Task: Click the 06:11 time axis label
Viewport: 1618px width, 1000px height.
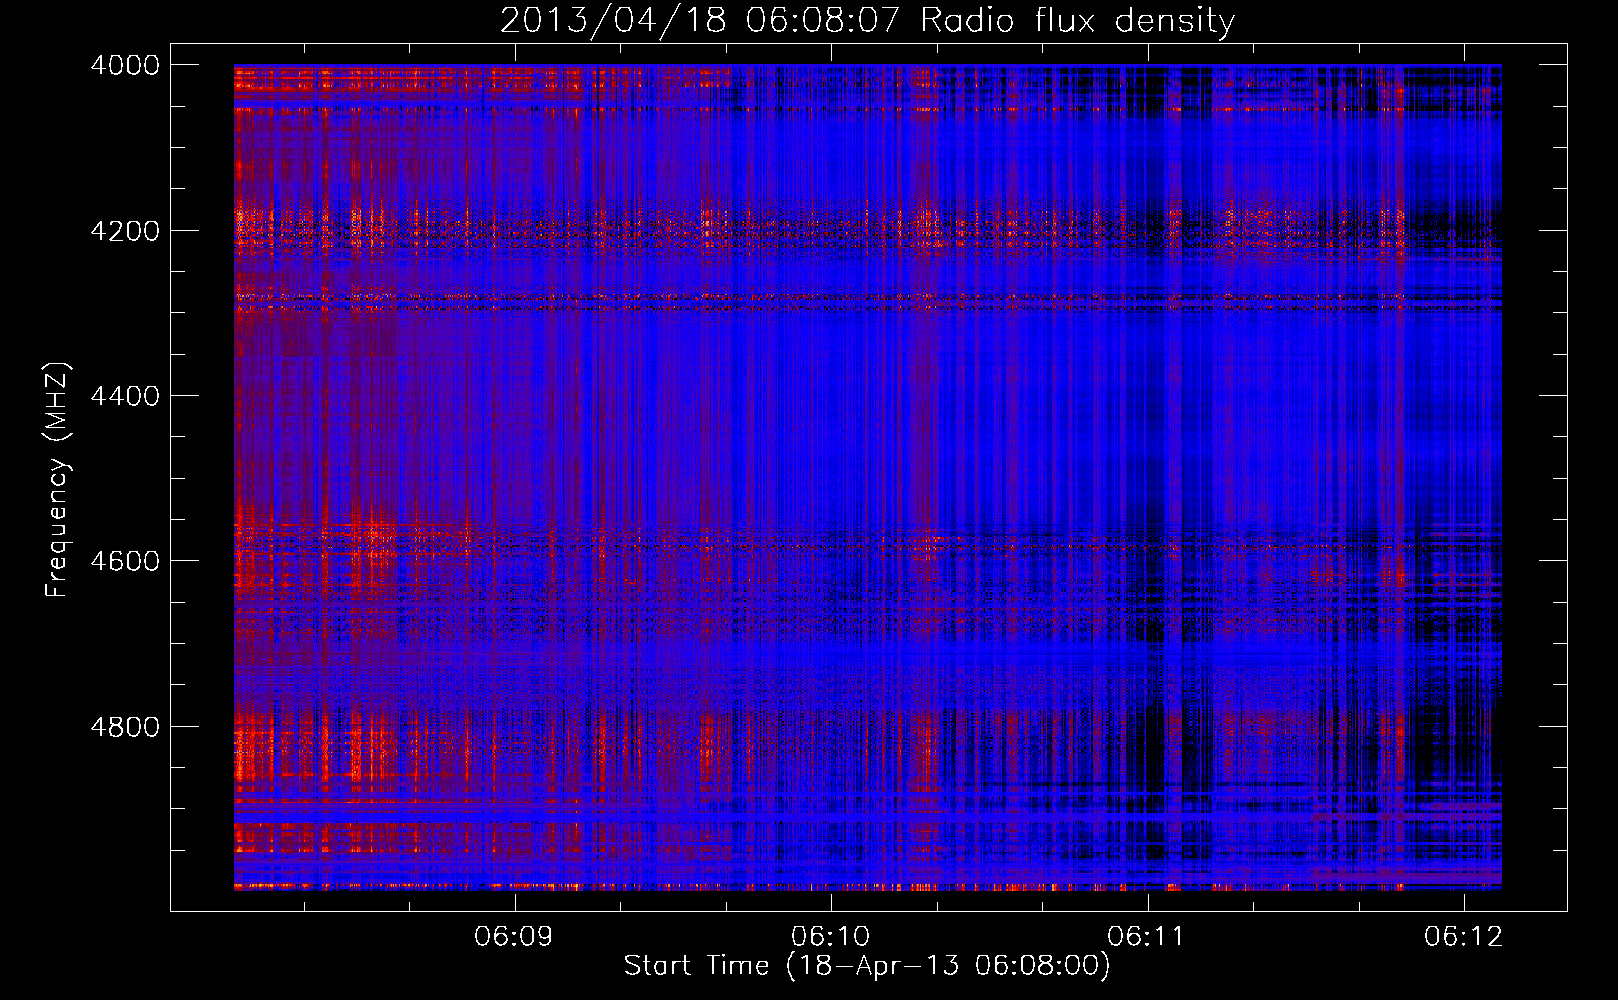Action: [x=1147, y=937]
